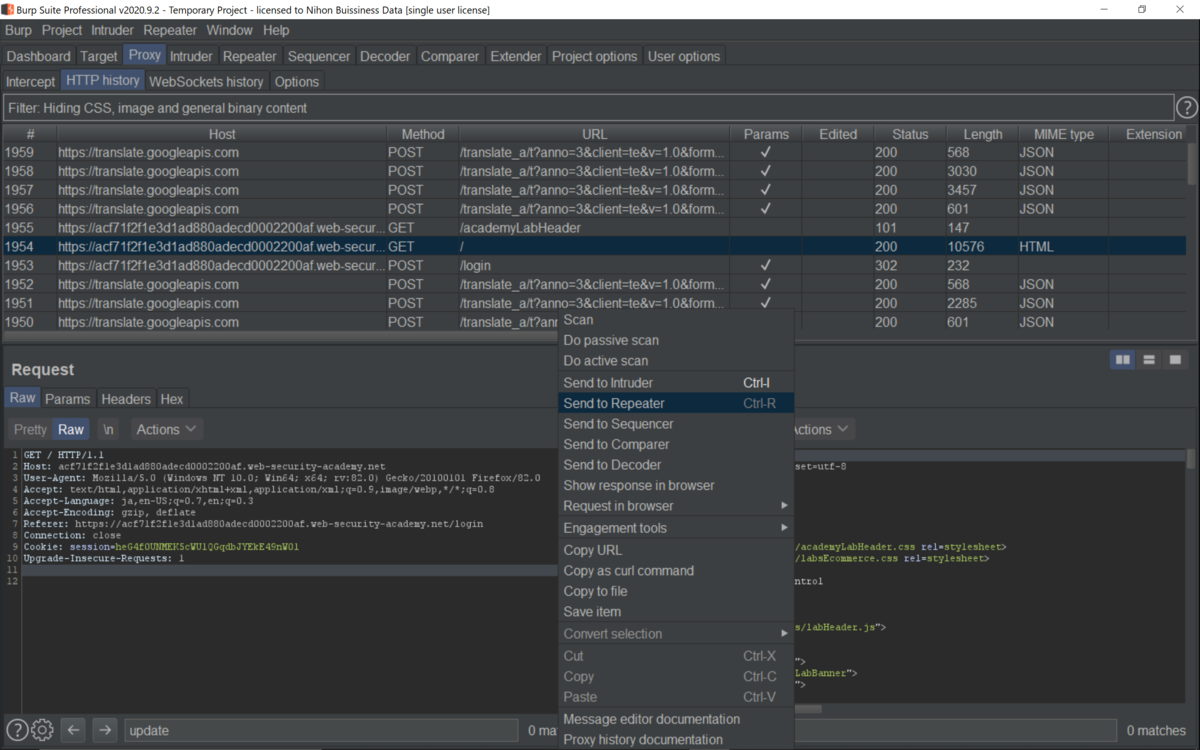Open Proxy history documentation

coord(676,740)
